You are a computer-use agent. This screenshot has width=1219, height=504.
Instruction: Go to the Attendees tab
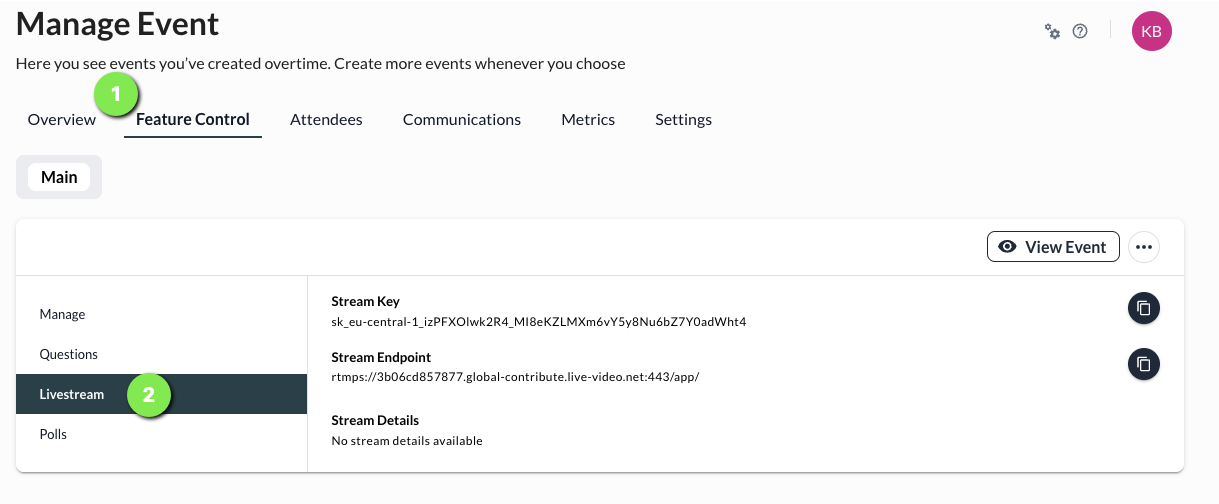326,120
